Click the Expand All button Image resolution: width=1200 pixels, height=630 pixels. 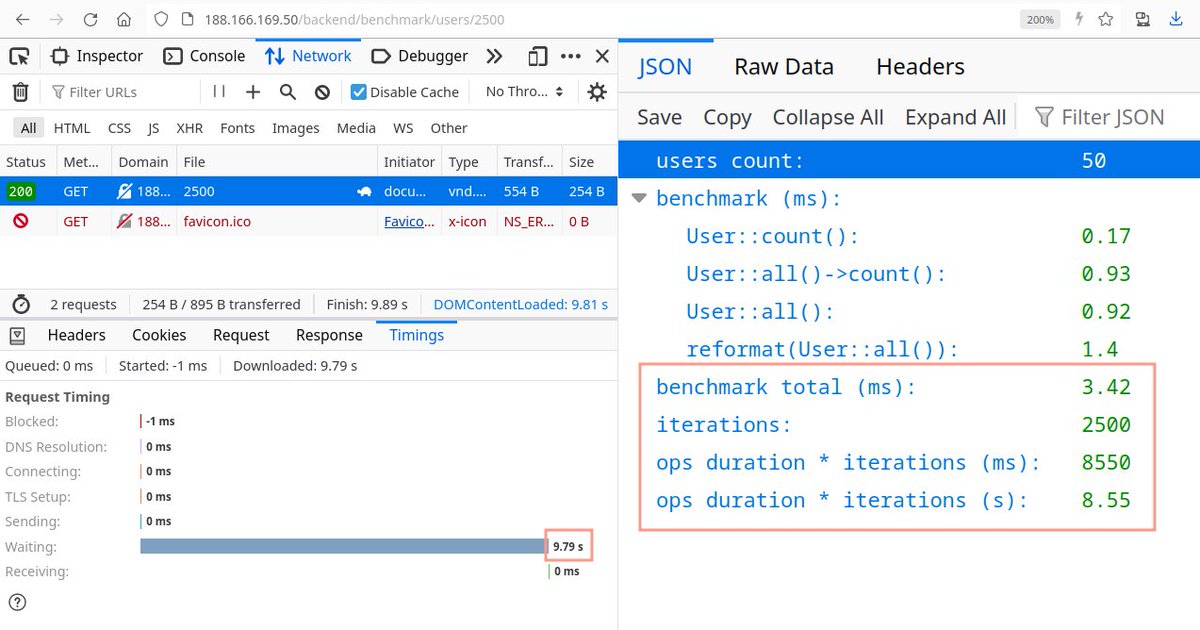click(x=955, y=117)
